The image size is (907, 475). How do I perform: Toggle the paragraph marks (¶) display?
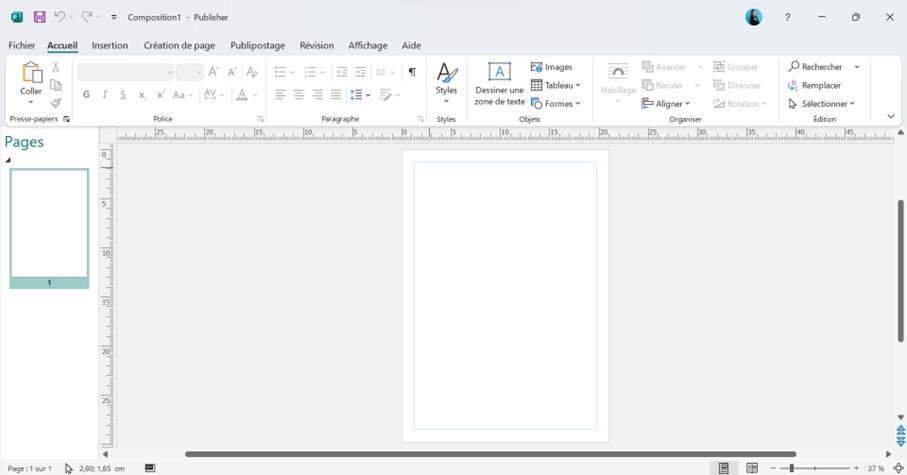click(412, 72)
